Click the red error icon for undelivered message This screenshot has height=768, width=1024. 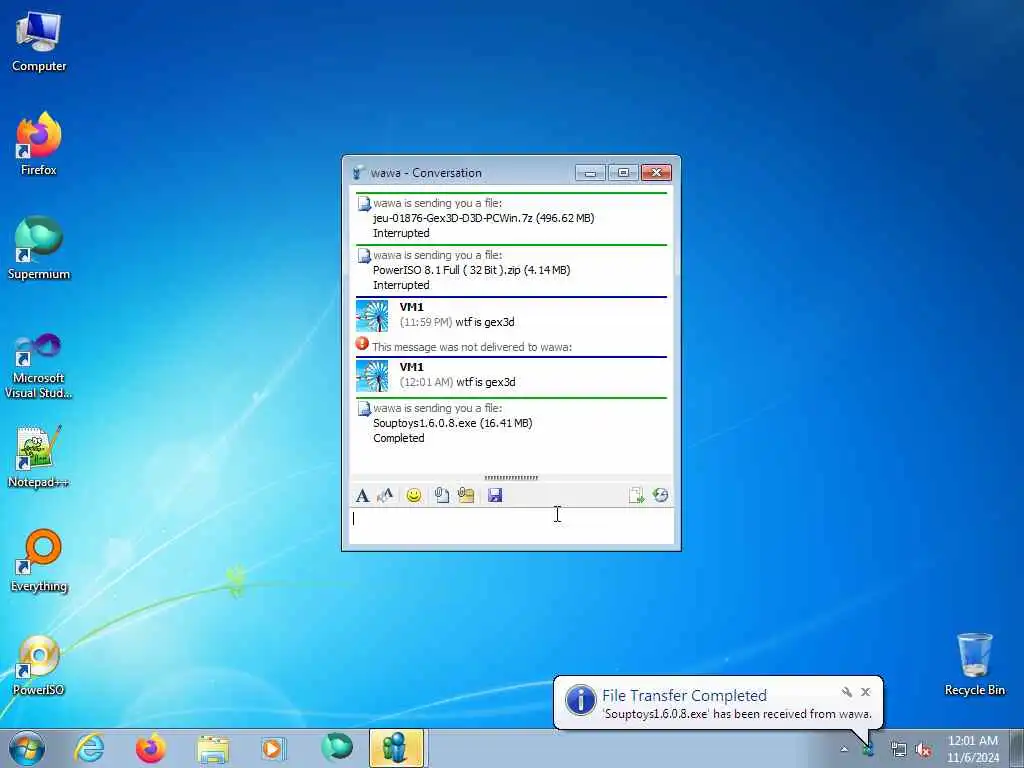tap(362, 344)
